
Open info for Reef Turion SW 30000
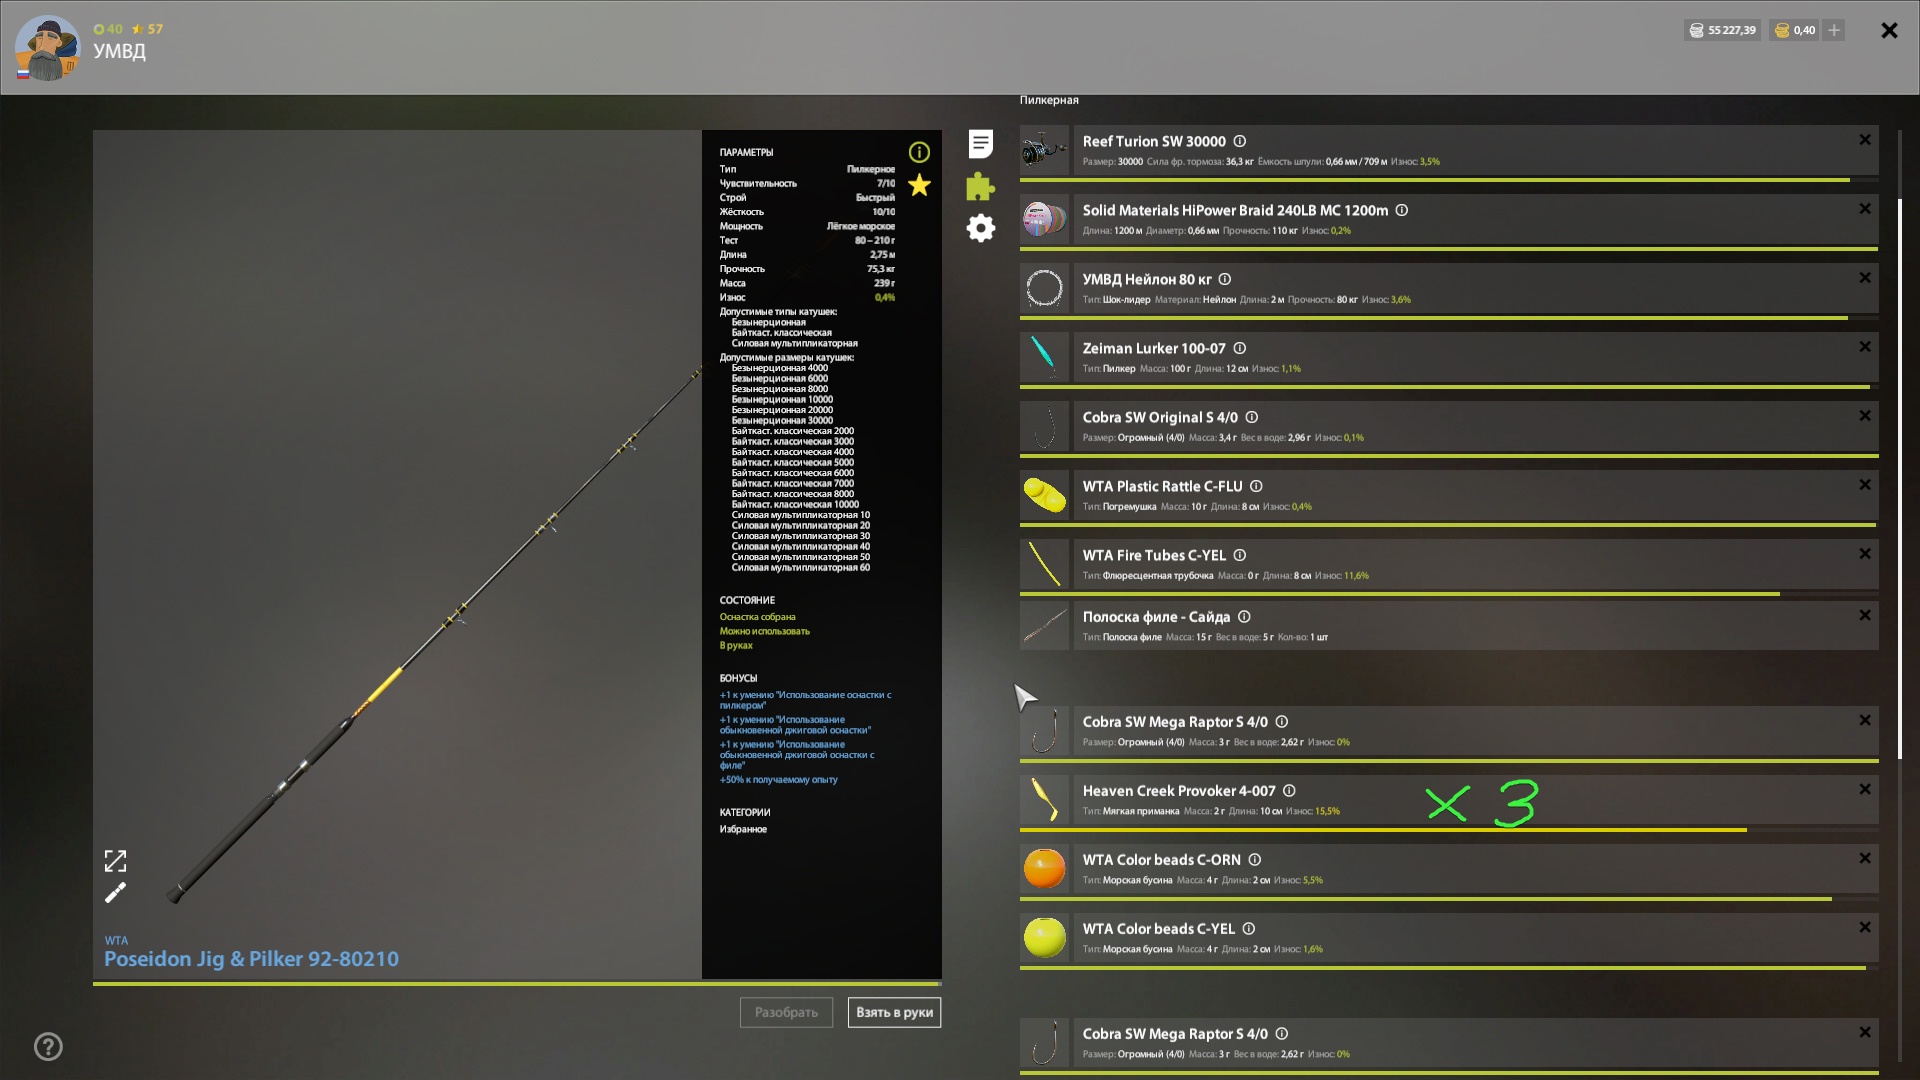(1240, 142)
